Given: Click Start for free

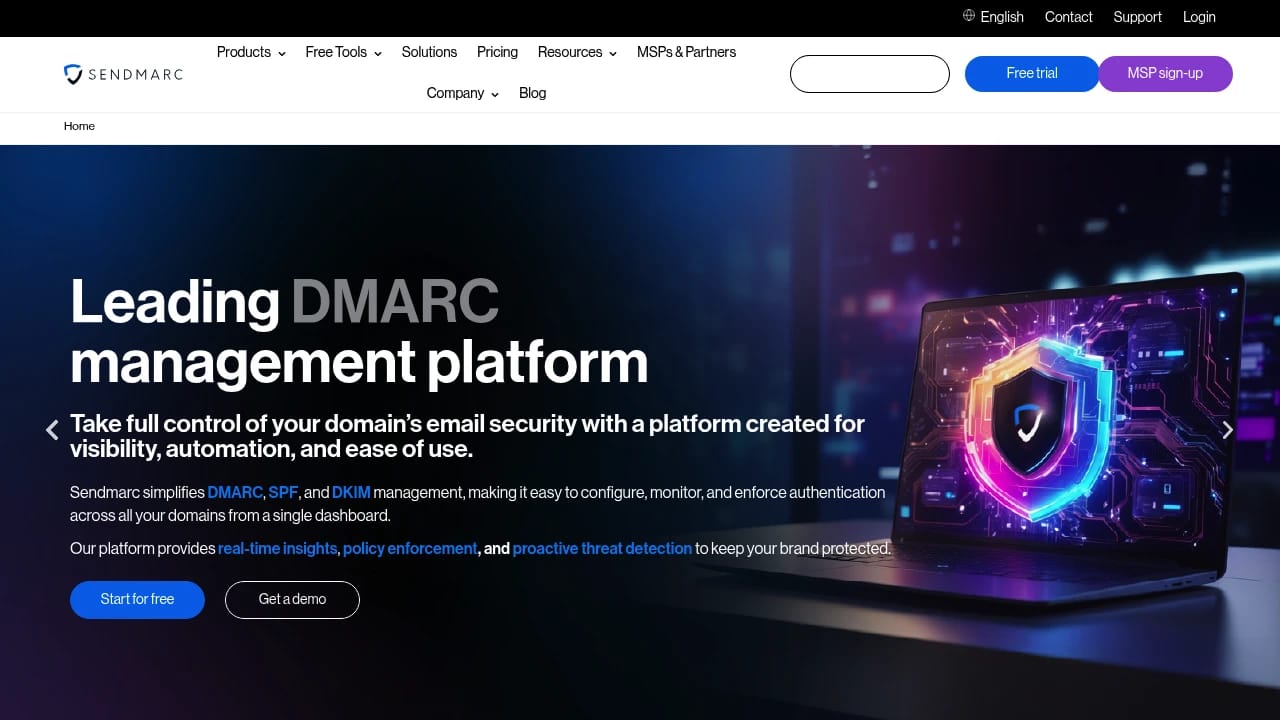Looking at the screenshot, I should coord(137,599).
